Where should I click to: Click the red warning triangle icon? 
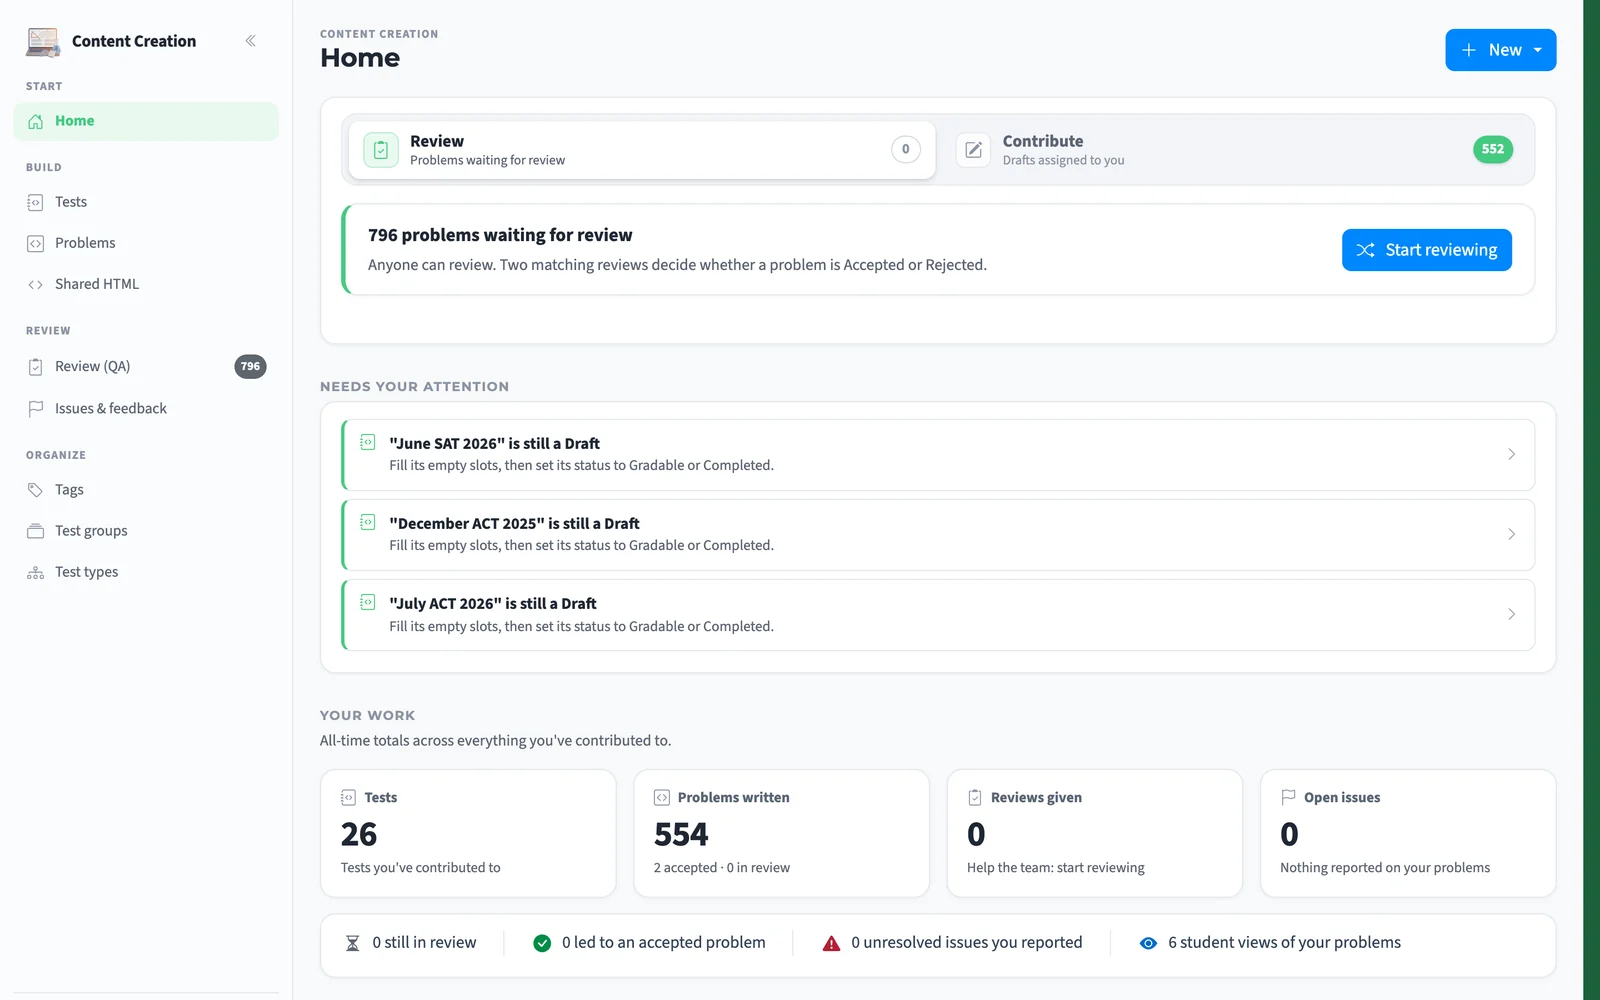point(831,943)
